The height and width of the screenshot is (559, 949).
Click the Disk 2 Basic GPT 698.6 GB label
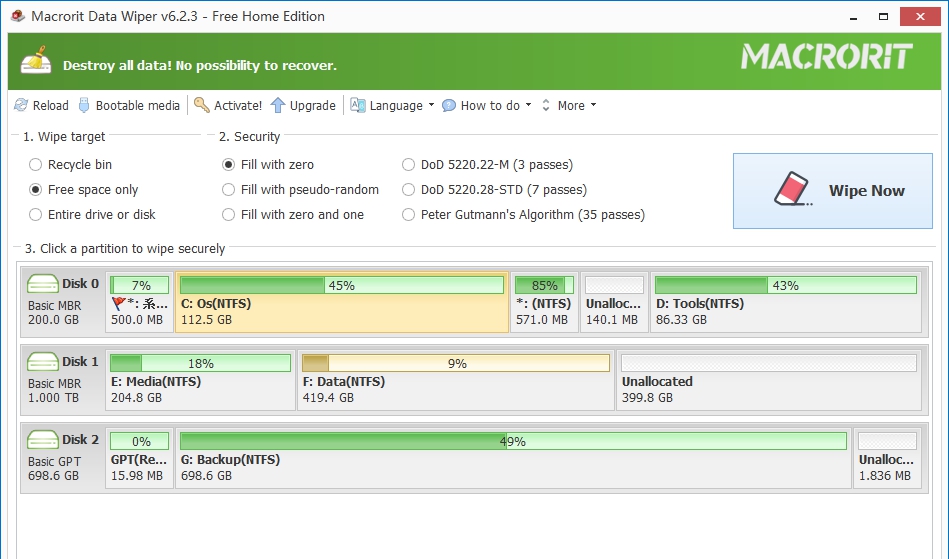tap(63, 459)
